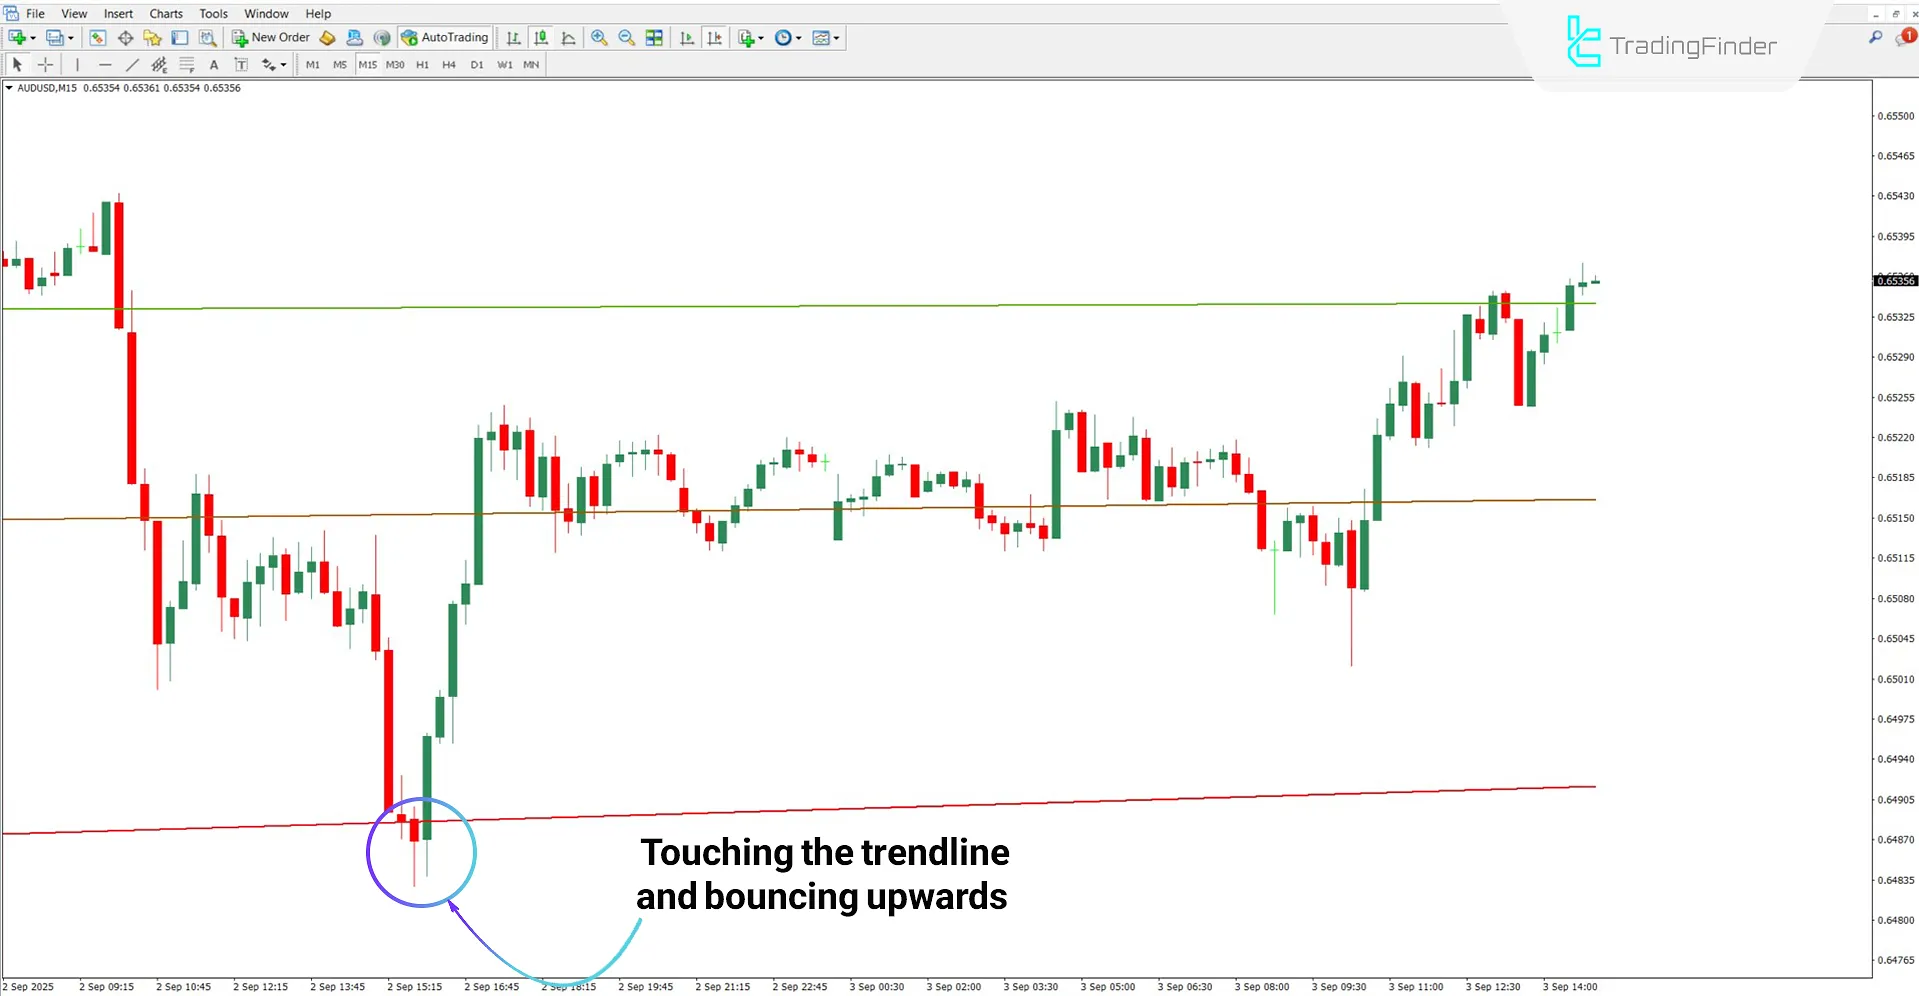The height and width of the screenshot is (996, 1919).
Task: Toggle AutoTrading on or off
Action: click(x=445, y=37)
